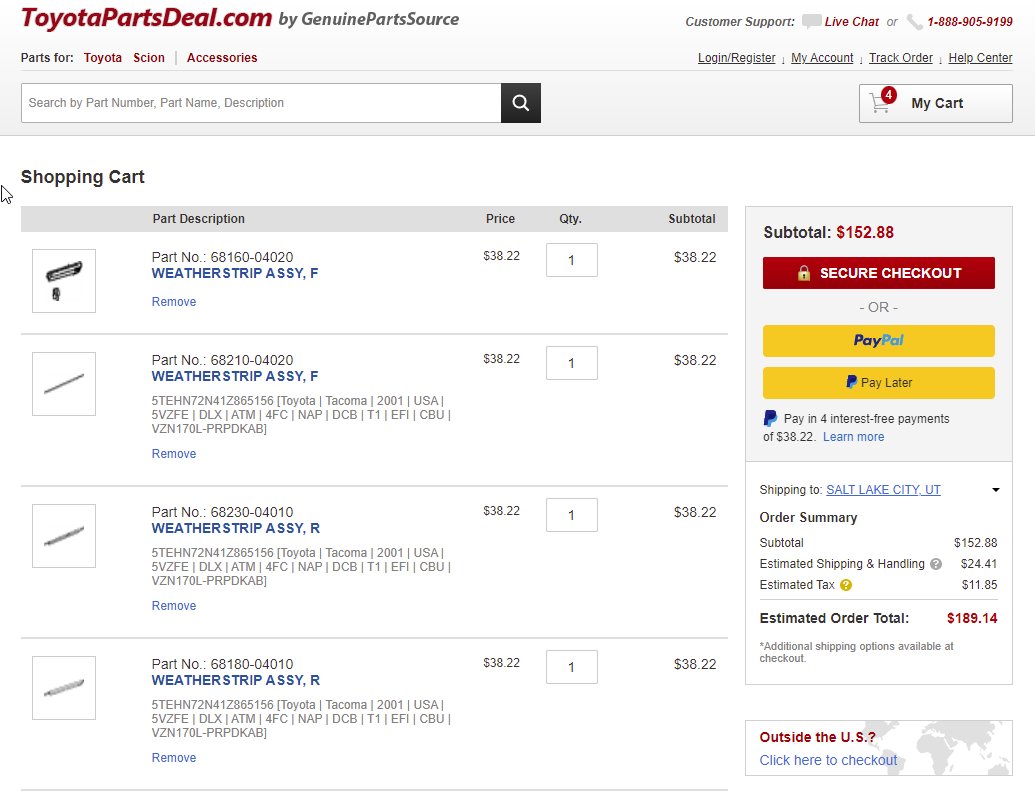Pay with the PayPal button
This screenshot has height=801, width=1035.
[x=879, y=341]
